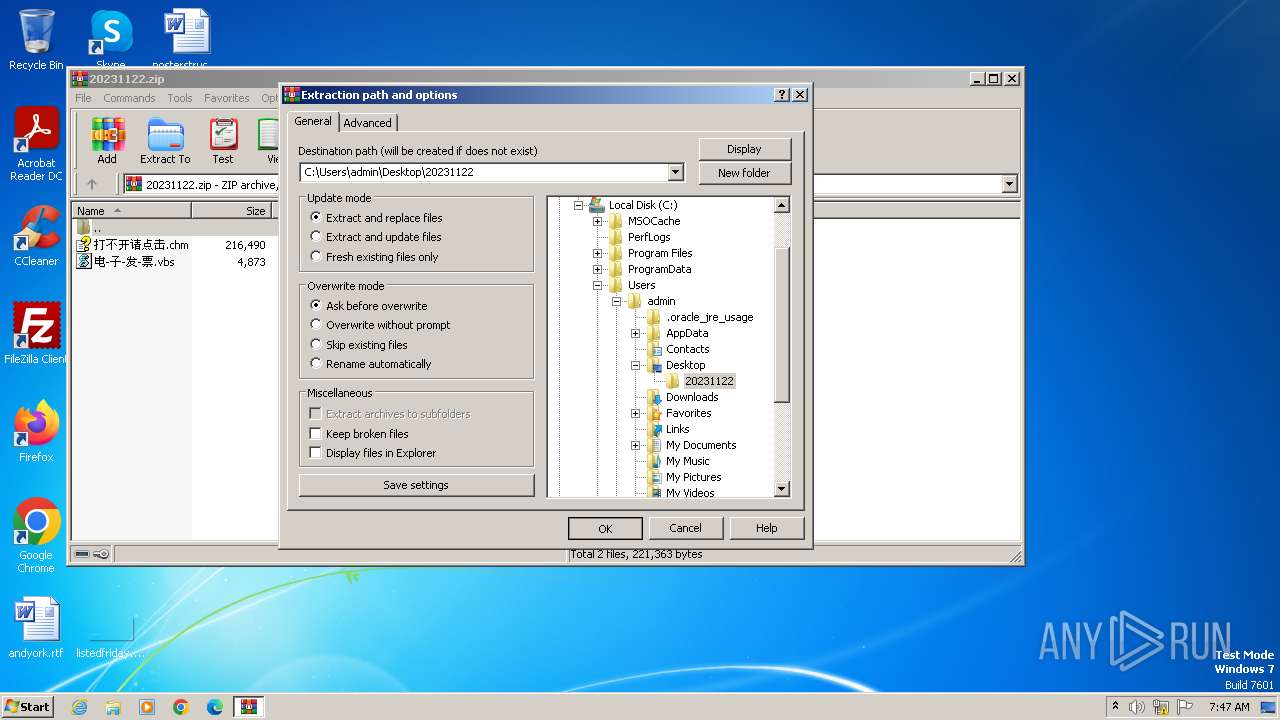1280x720 pixels.
Task: Expand ProgramData folder node
Action: tap(597, 269)
